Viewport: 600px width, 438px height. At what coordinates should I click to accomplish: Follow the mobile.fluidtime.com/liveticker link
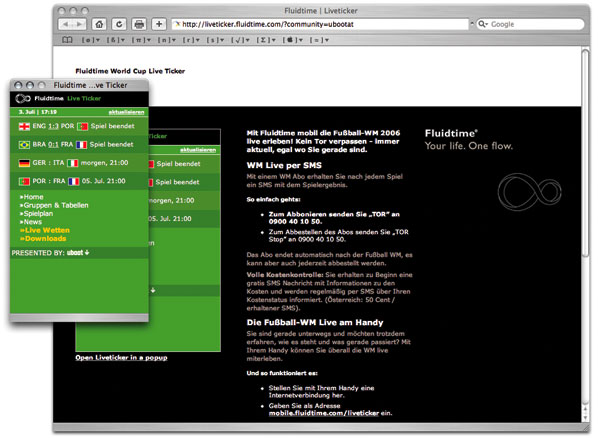pos(324,413)
